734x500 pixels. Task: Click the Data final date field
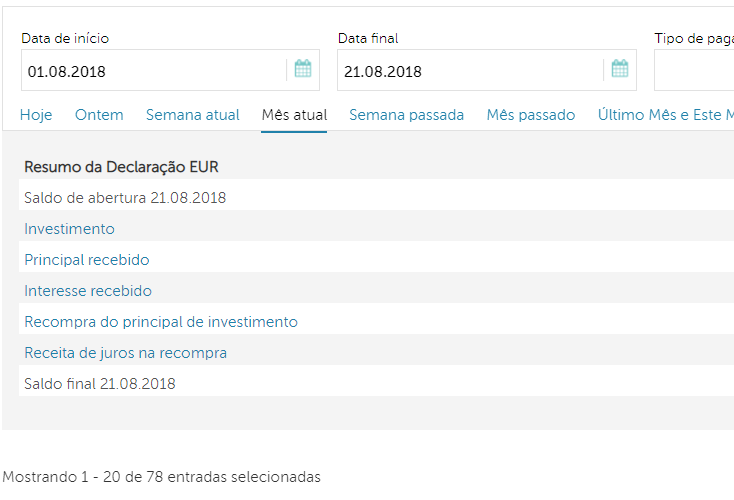tap(470, 71)
